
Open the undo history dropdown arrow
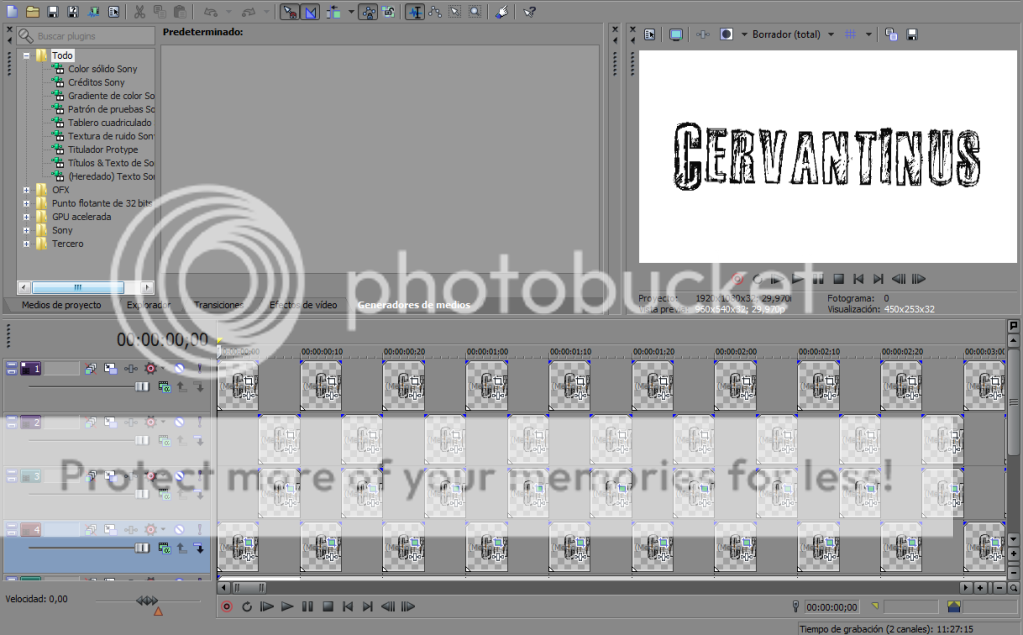[x=228, y=12]
